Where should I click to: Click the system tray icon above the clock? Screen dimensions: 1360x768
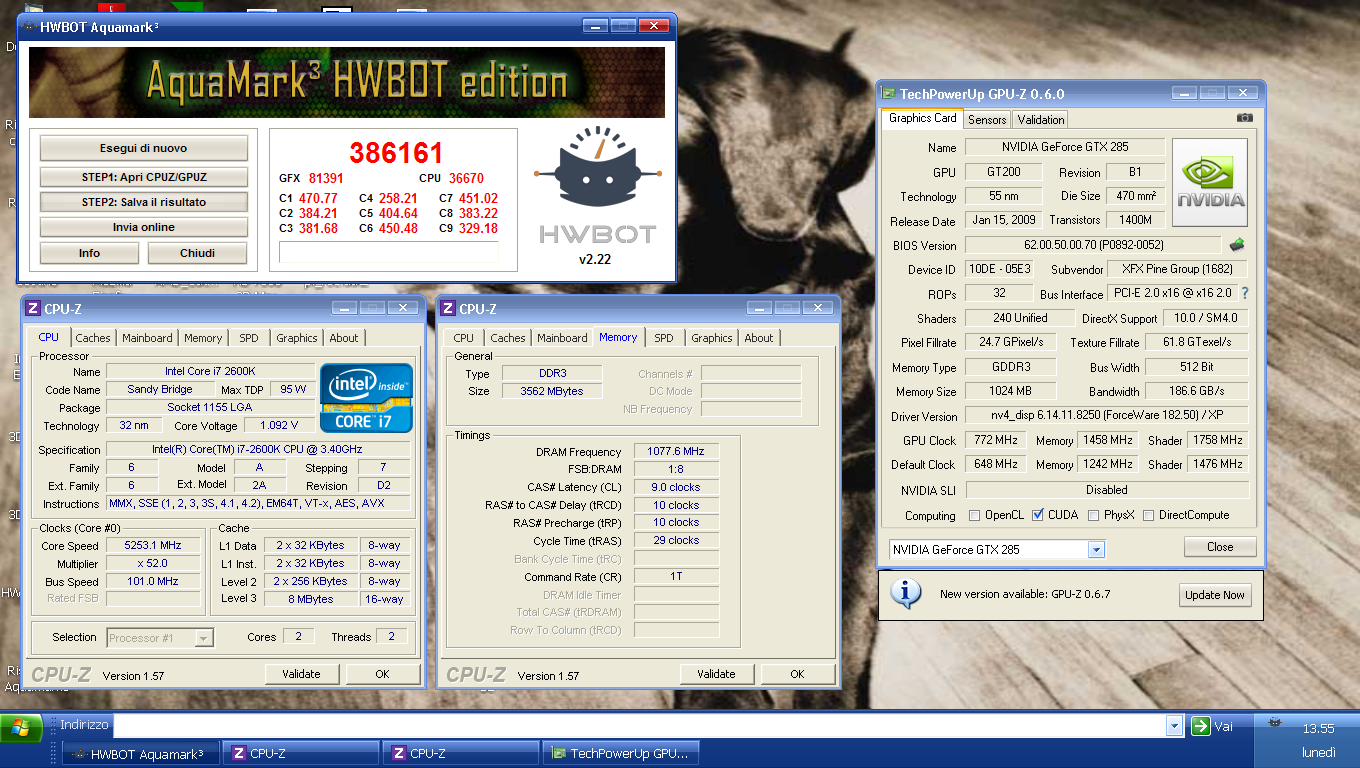[1275, 723]
